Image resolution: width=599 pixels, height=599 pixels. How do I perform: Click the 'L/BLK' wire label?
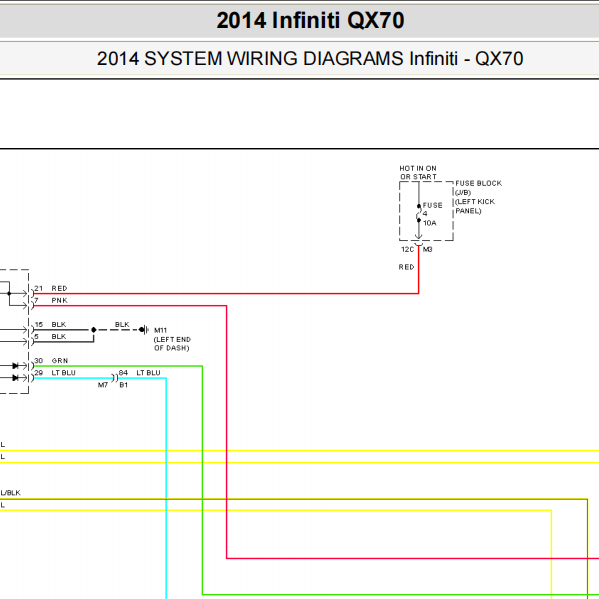click(11, 493)
